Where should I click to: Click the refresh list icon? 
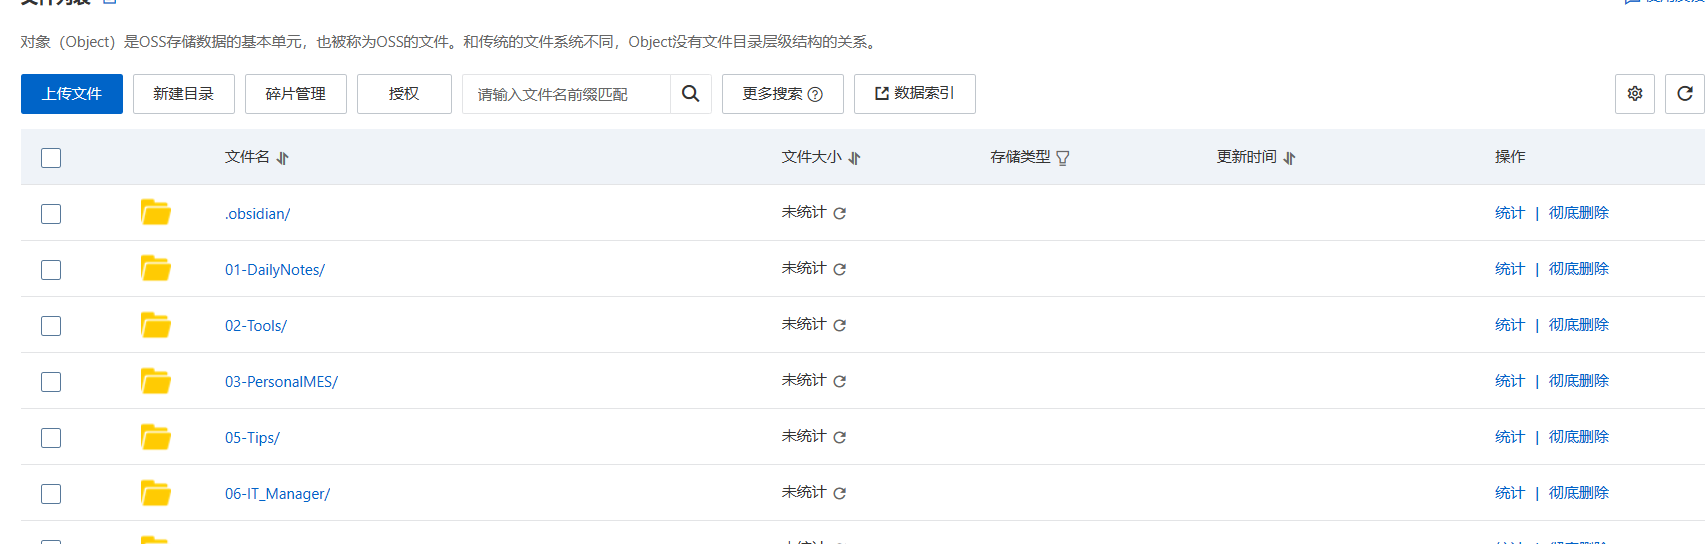(x=1685, y=94)
